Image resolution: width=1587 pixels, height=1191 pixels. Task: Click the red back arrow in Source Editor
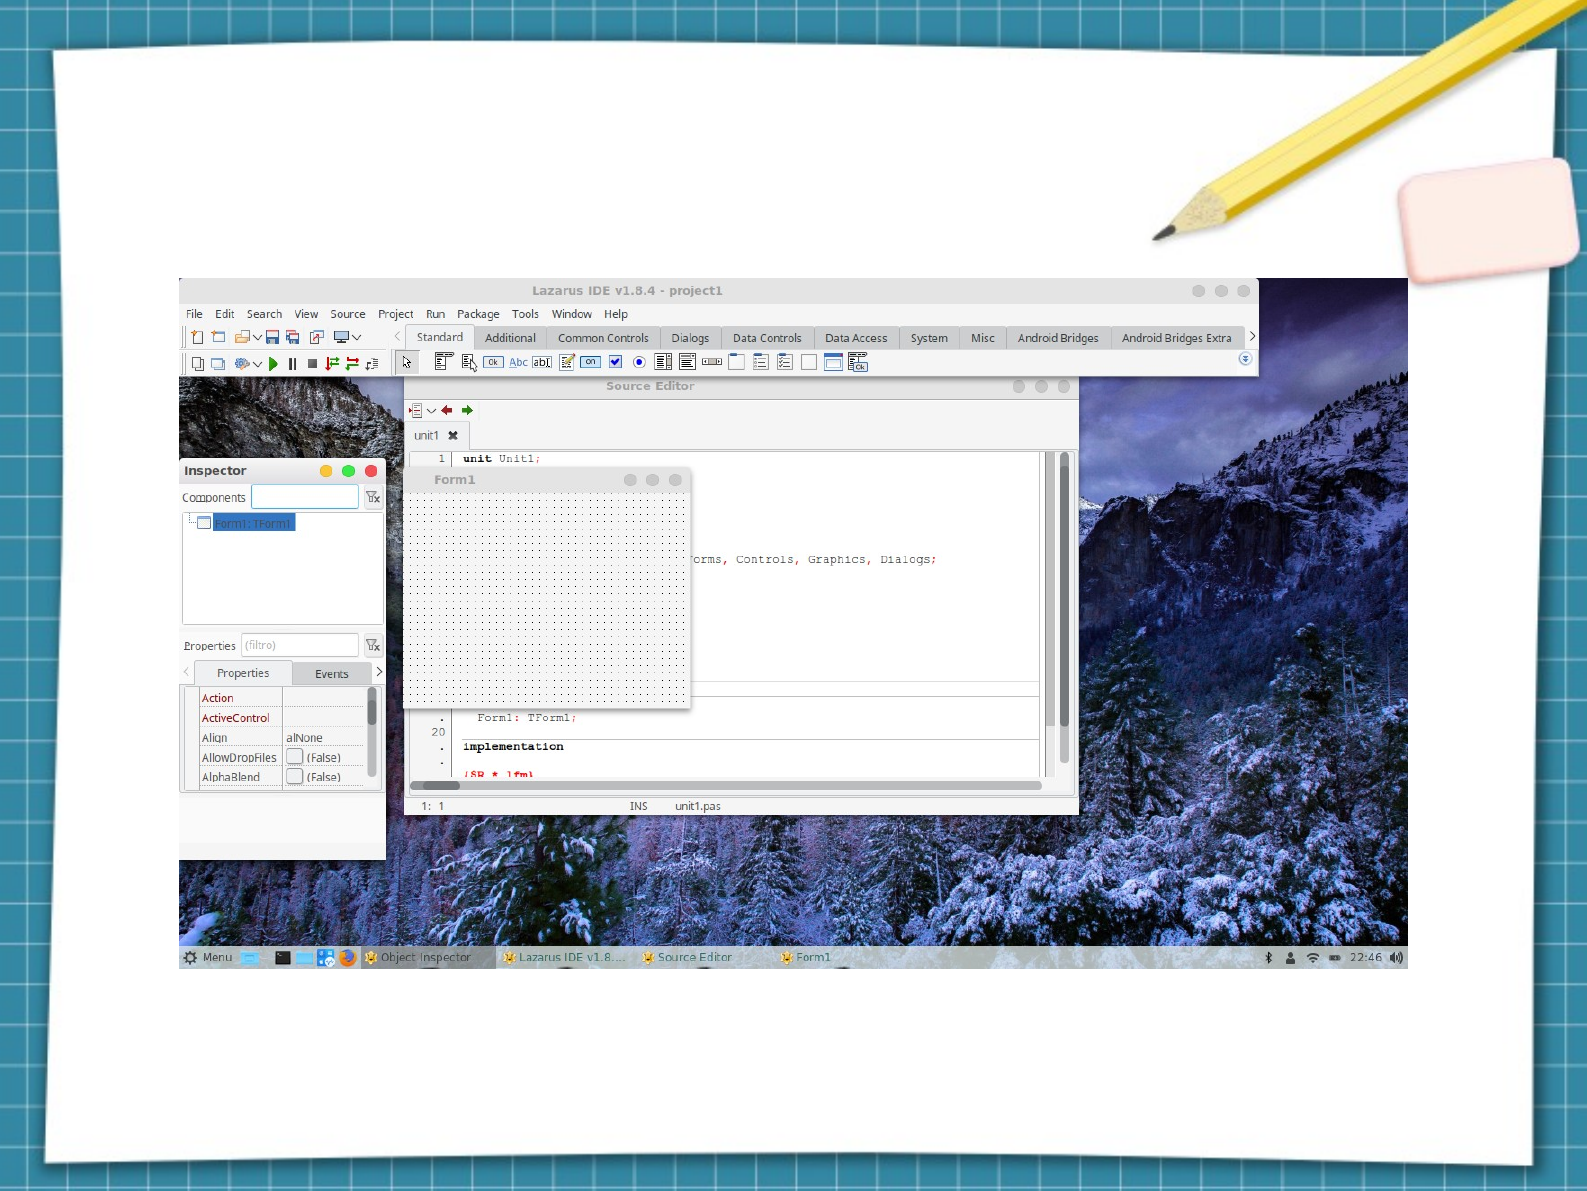pyautogui.click(x=447, y=410)
